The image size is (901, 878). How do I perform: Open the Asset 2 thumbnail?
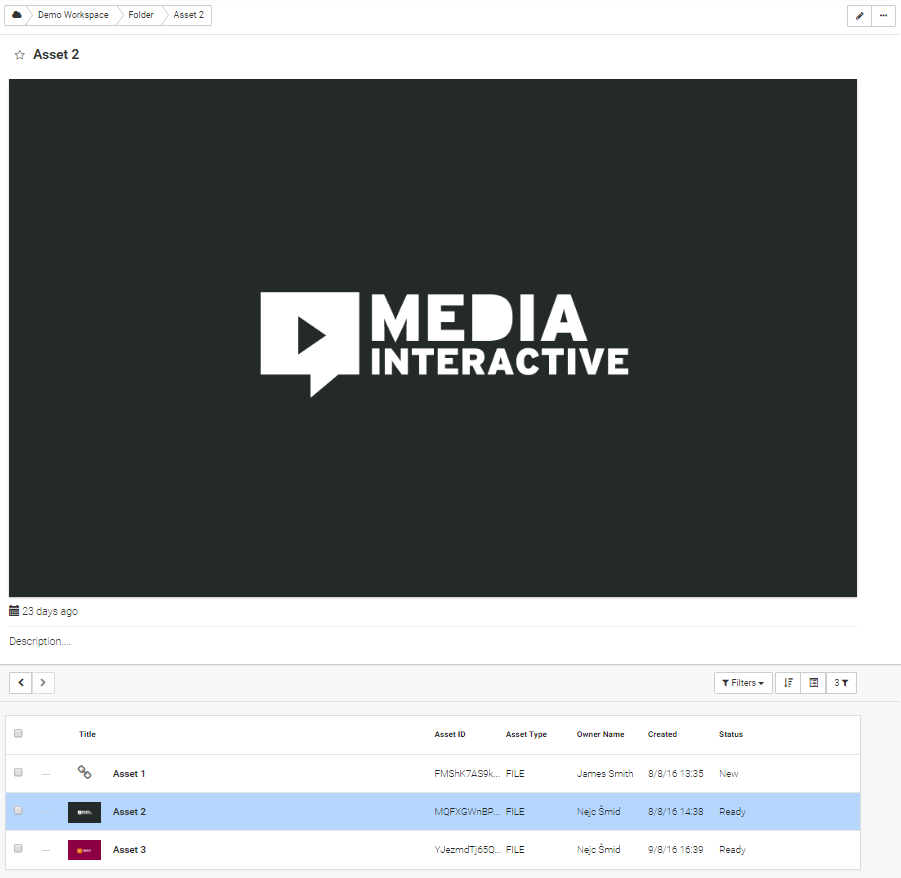[x=84, y=812]
